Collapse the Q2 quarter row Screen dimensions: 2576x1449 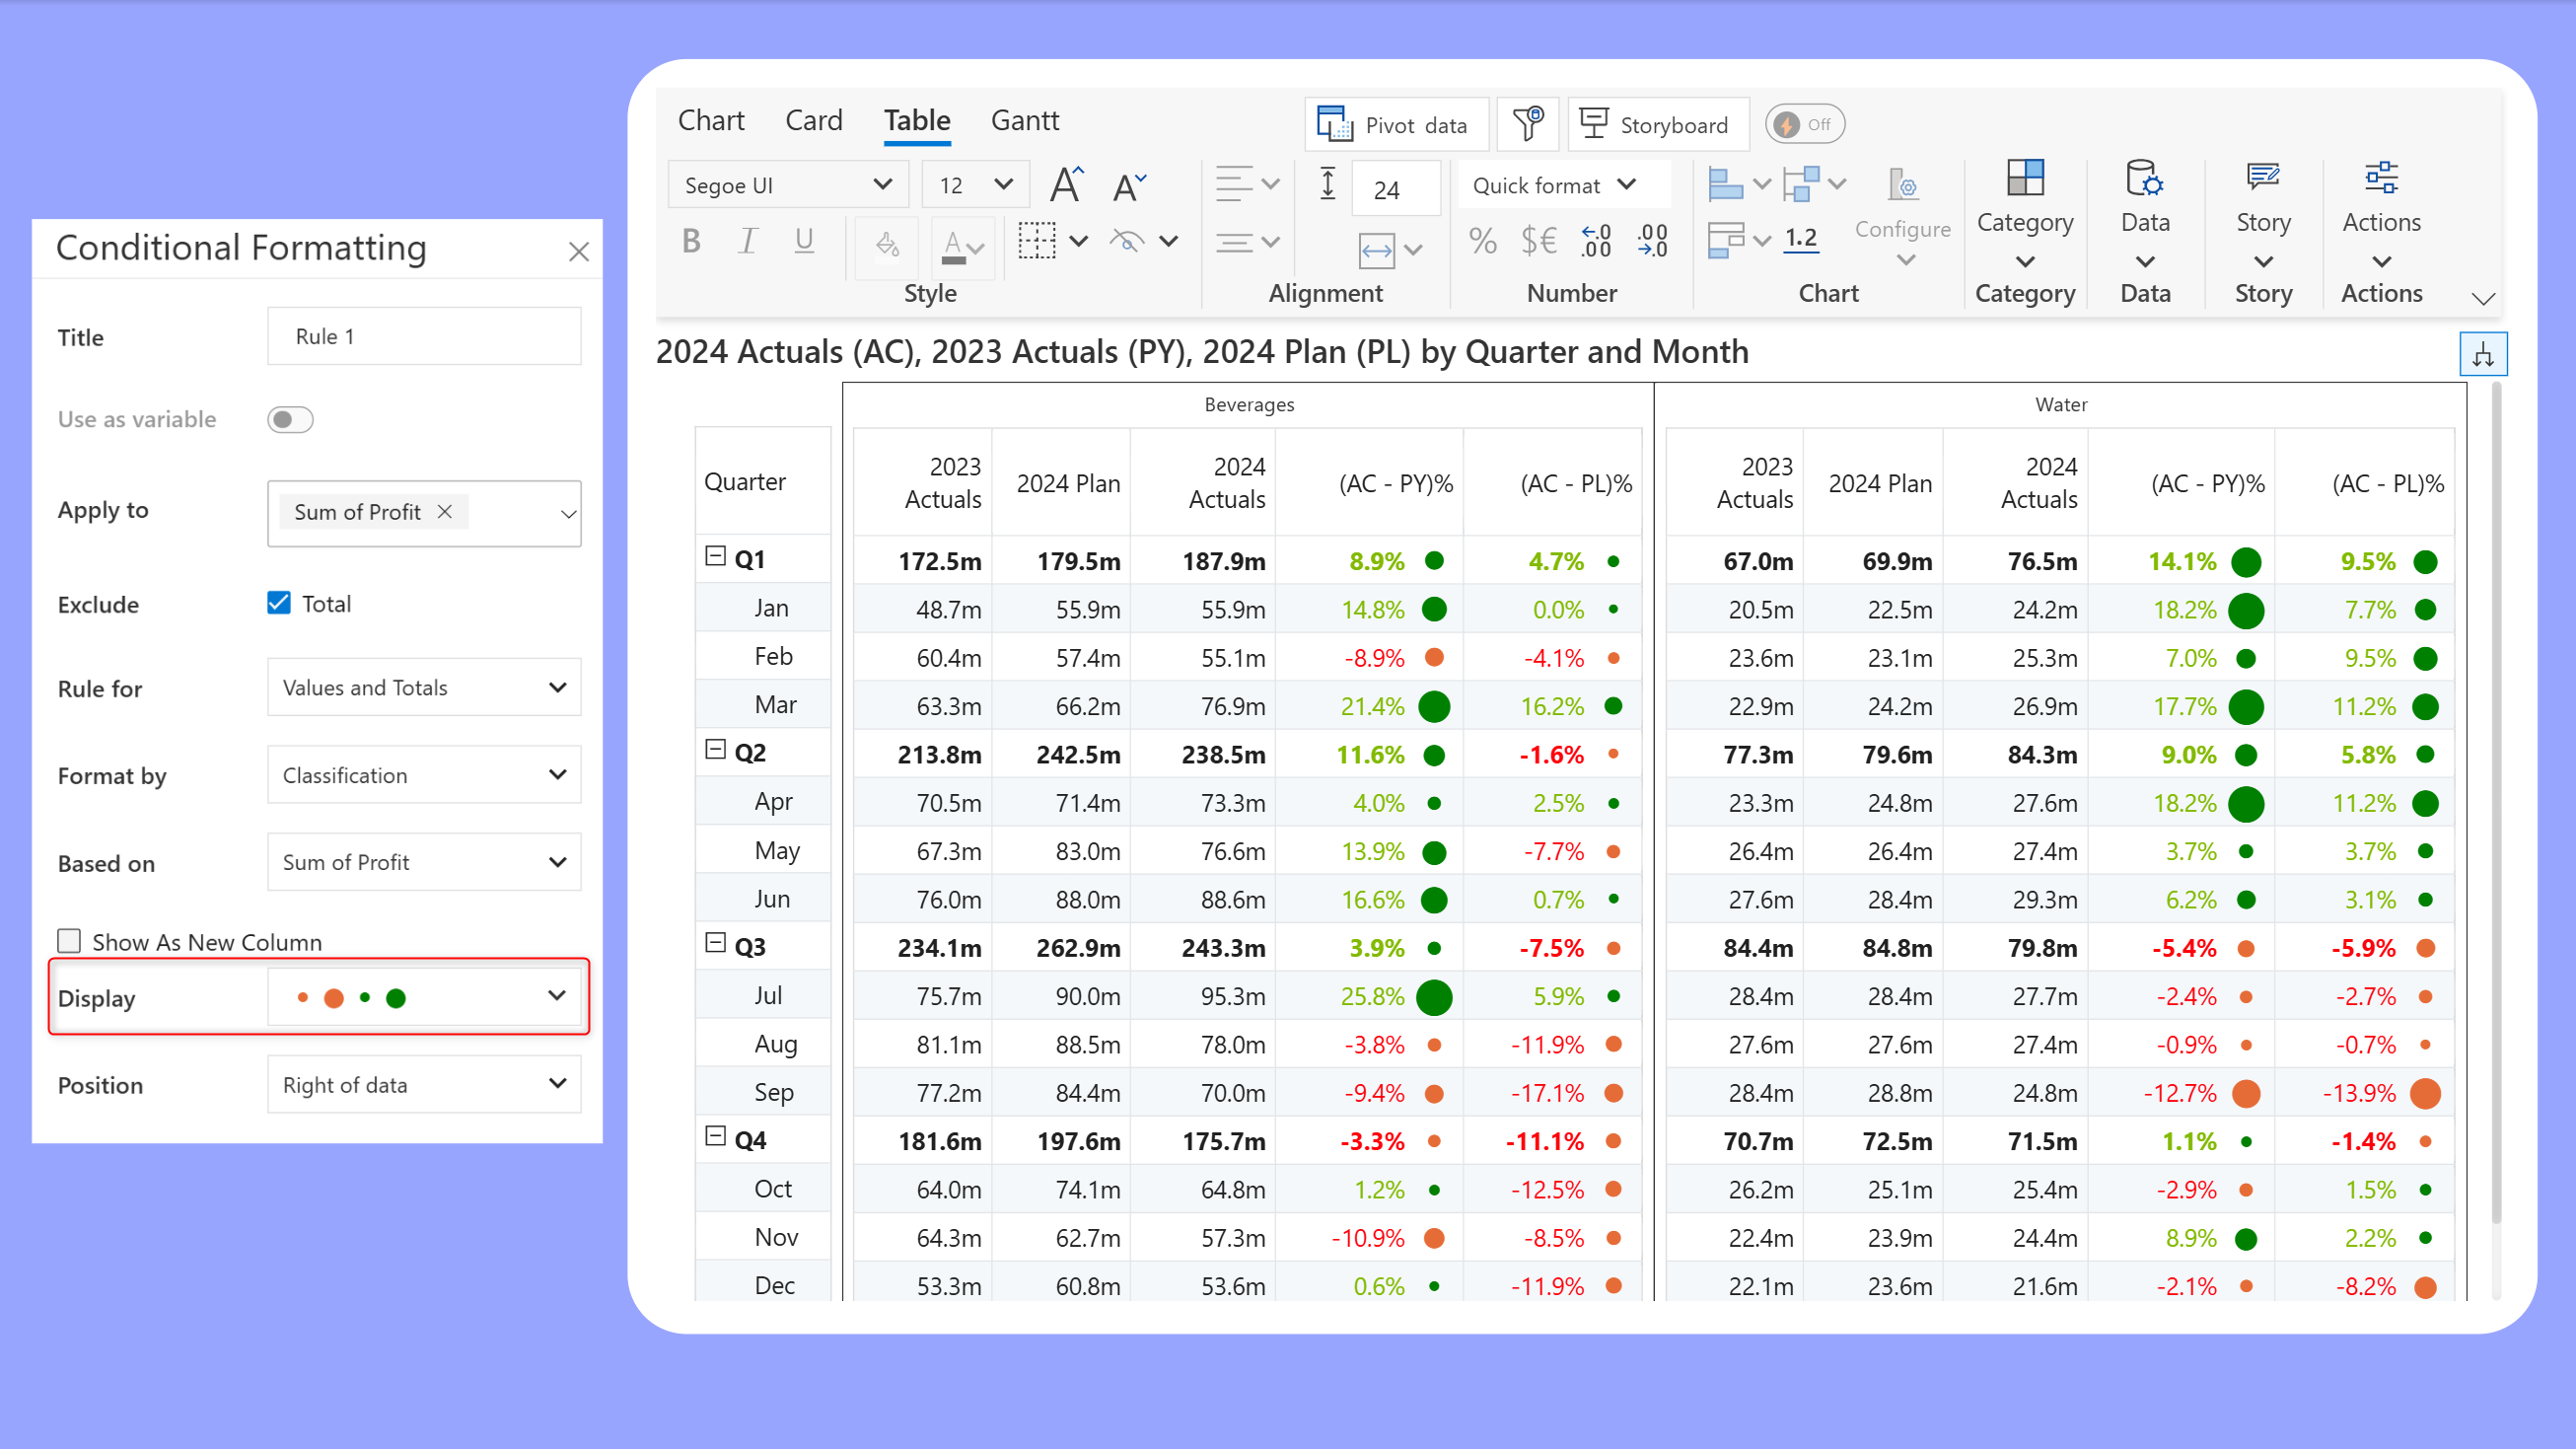[x=715, y=750]
